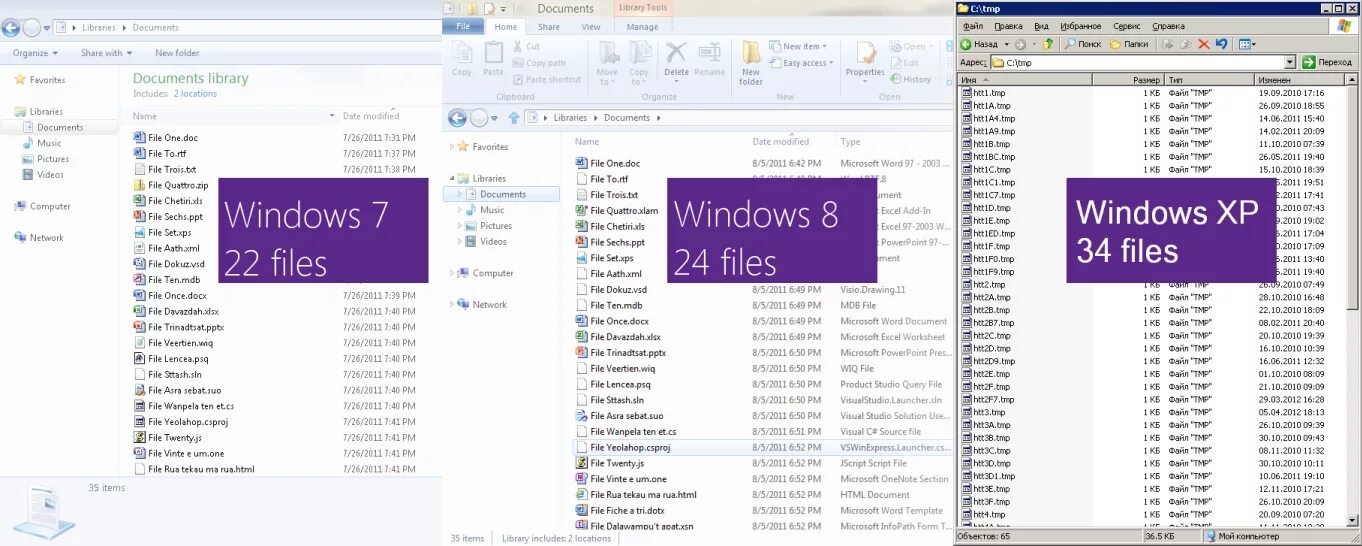The height and width of the screenshot is (546, 1362).
Task: Click History in the Windows 8 Open group
Action: tap(909, 79)
